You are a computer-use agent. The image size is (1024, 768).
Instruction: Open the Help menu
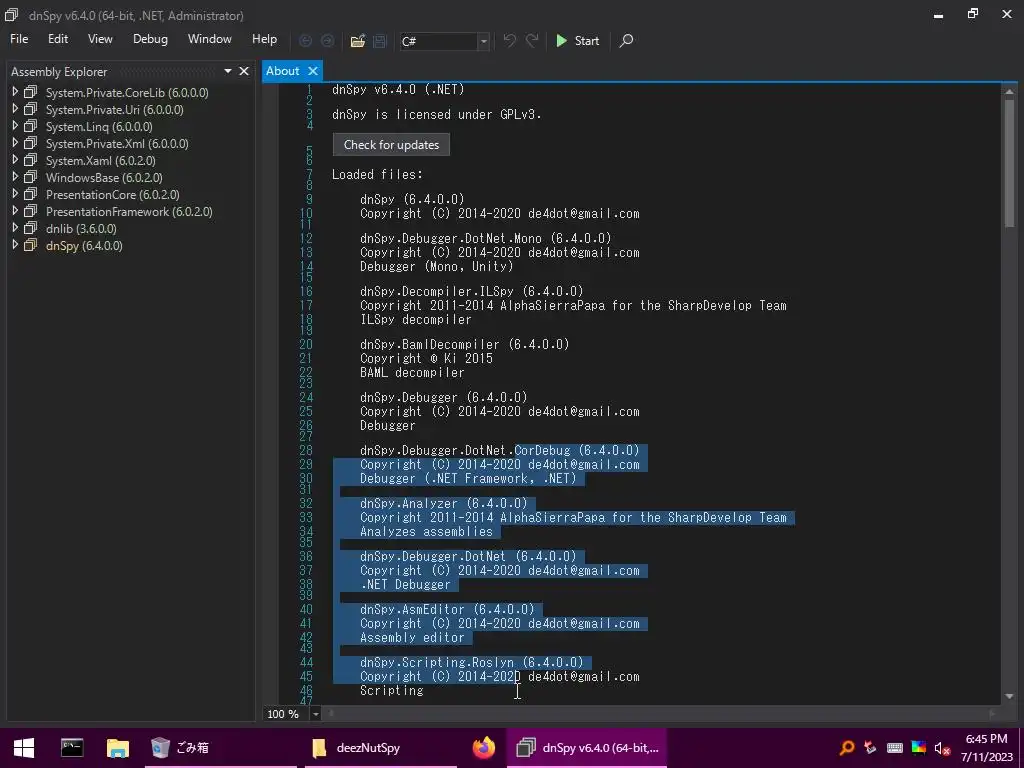[x=264, y=39]
